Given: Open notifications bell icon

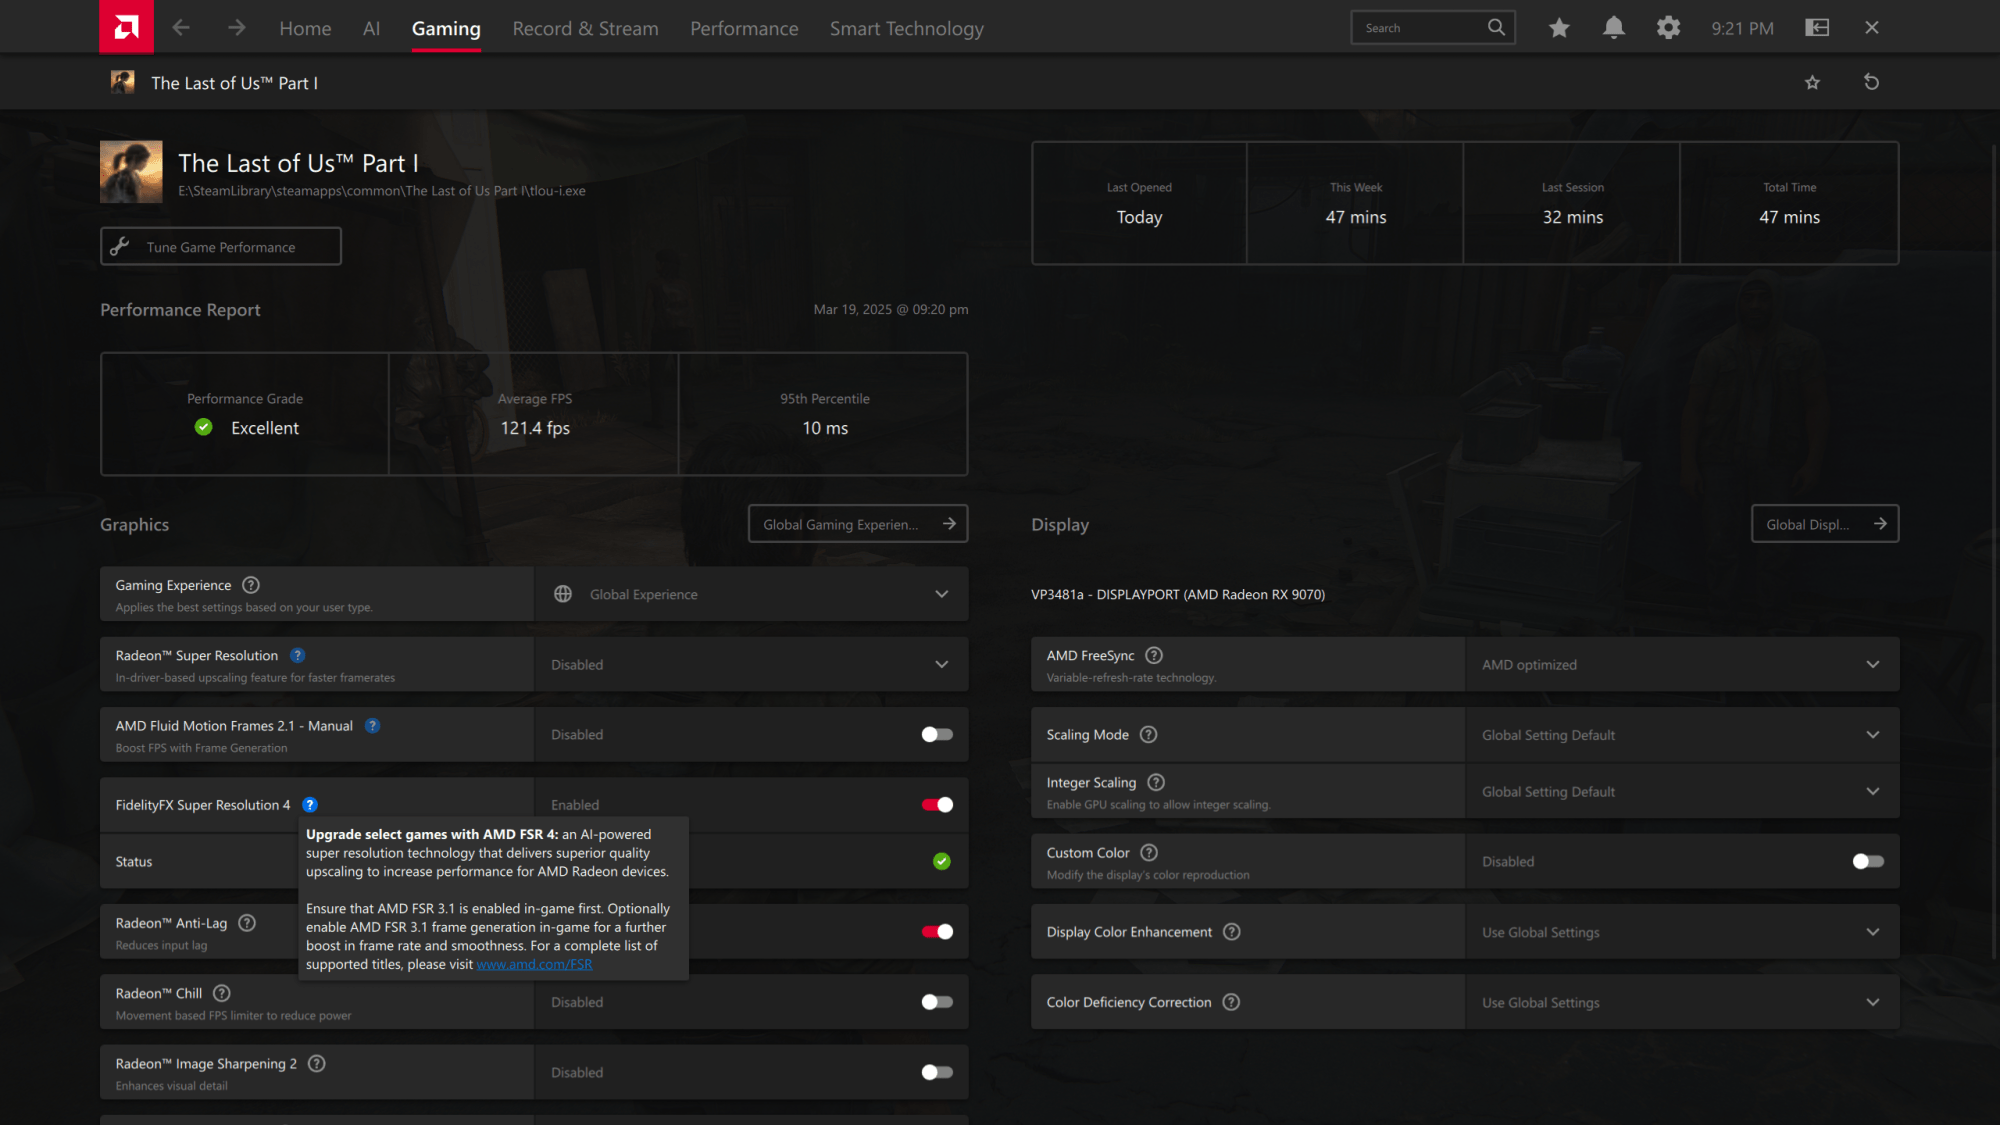Looking at the screenshot, I should (x=1613, y=28).
